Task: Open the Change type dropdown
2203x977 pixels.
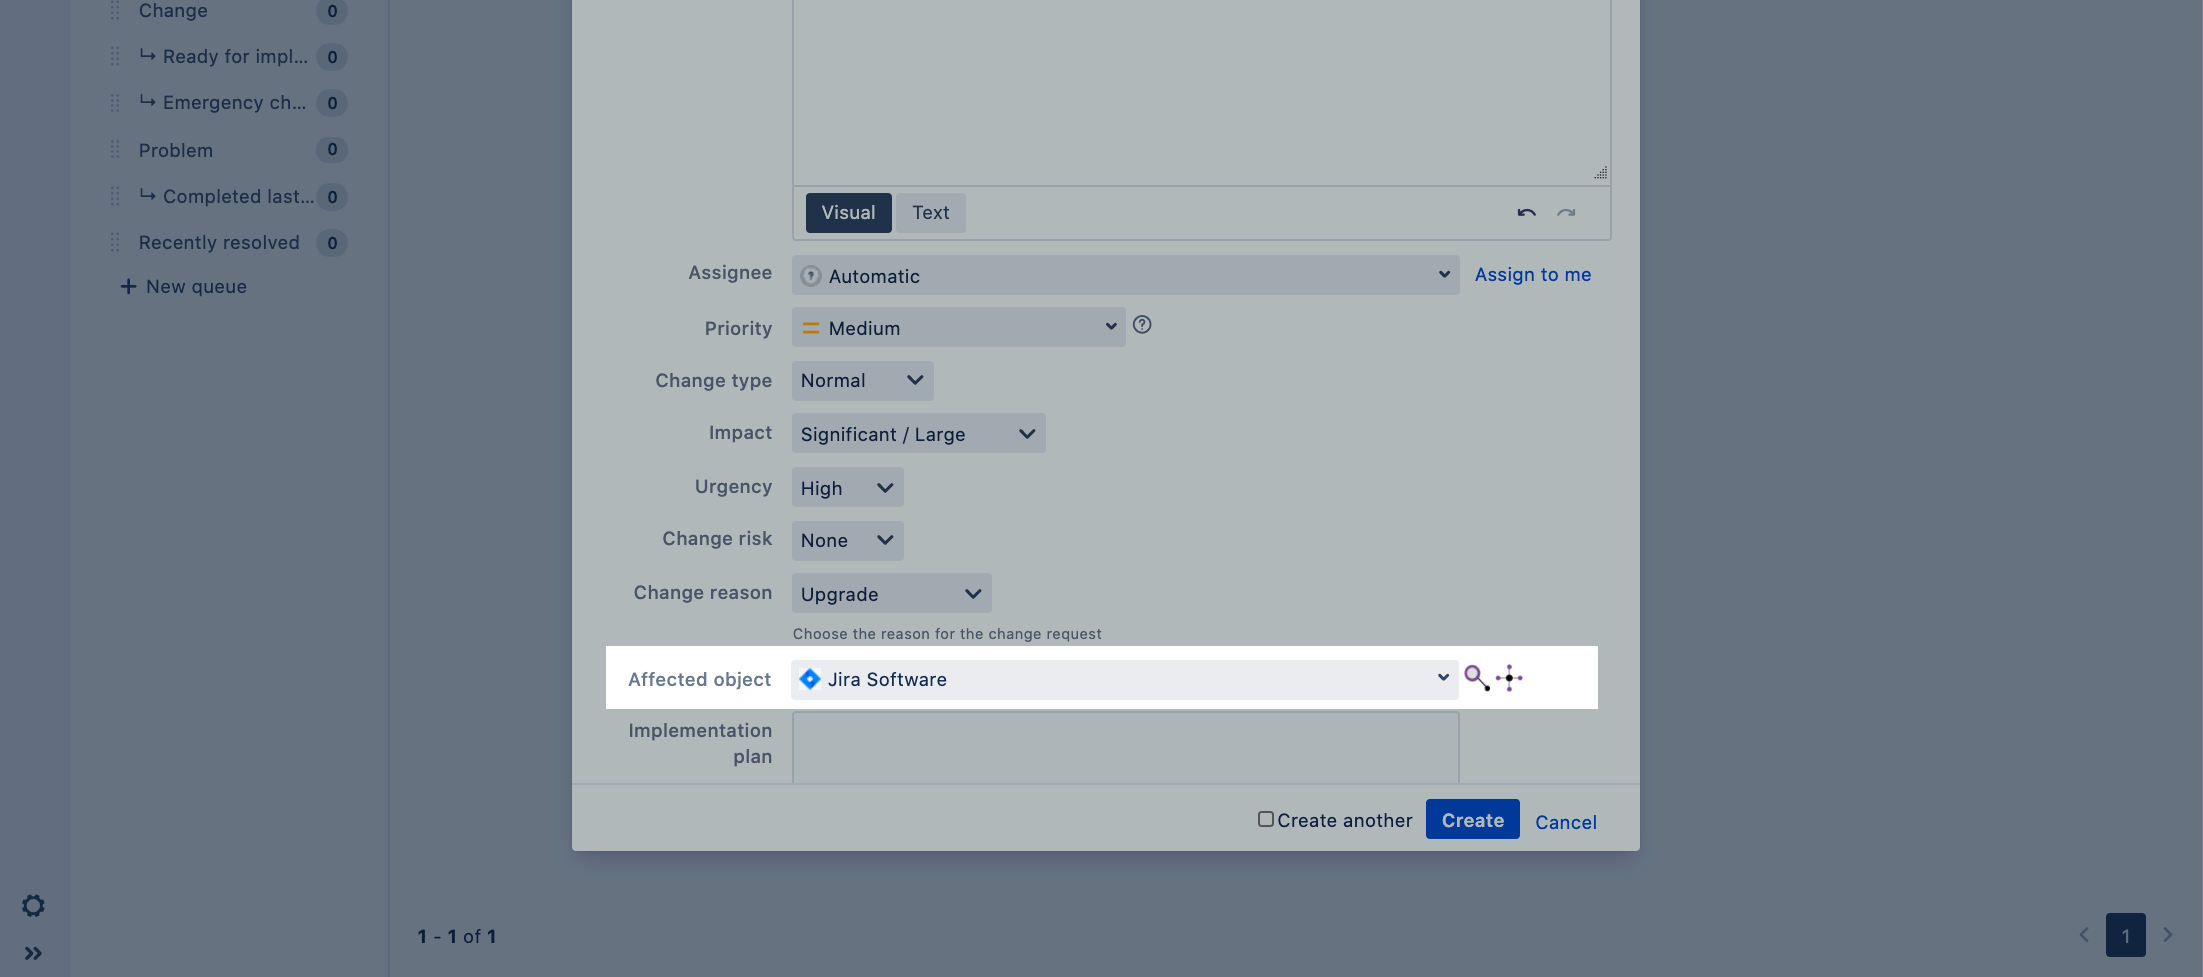Action: tap(862, 381)
